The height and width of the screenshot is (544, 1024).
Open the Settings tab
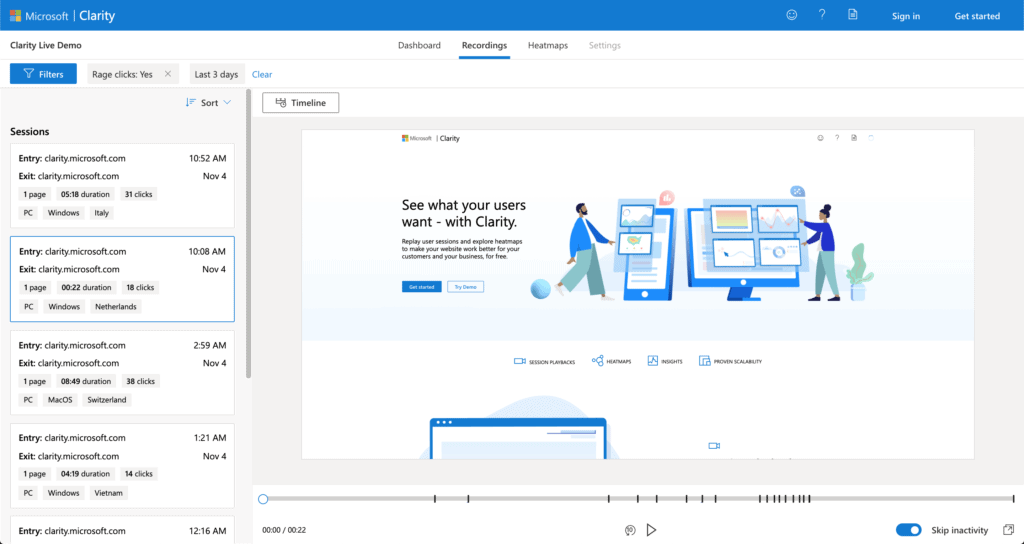(x=605, y=45)
